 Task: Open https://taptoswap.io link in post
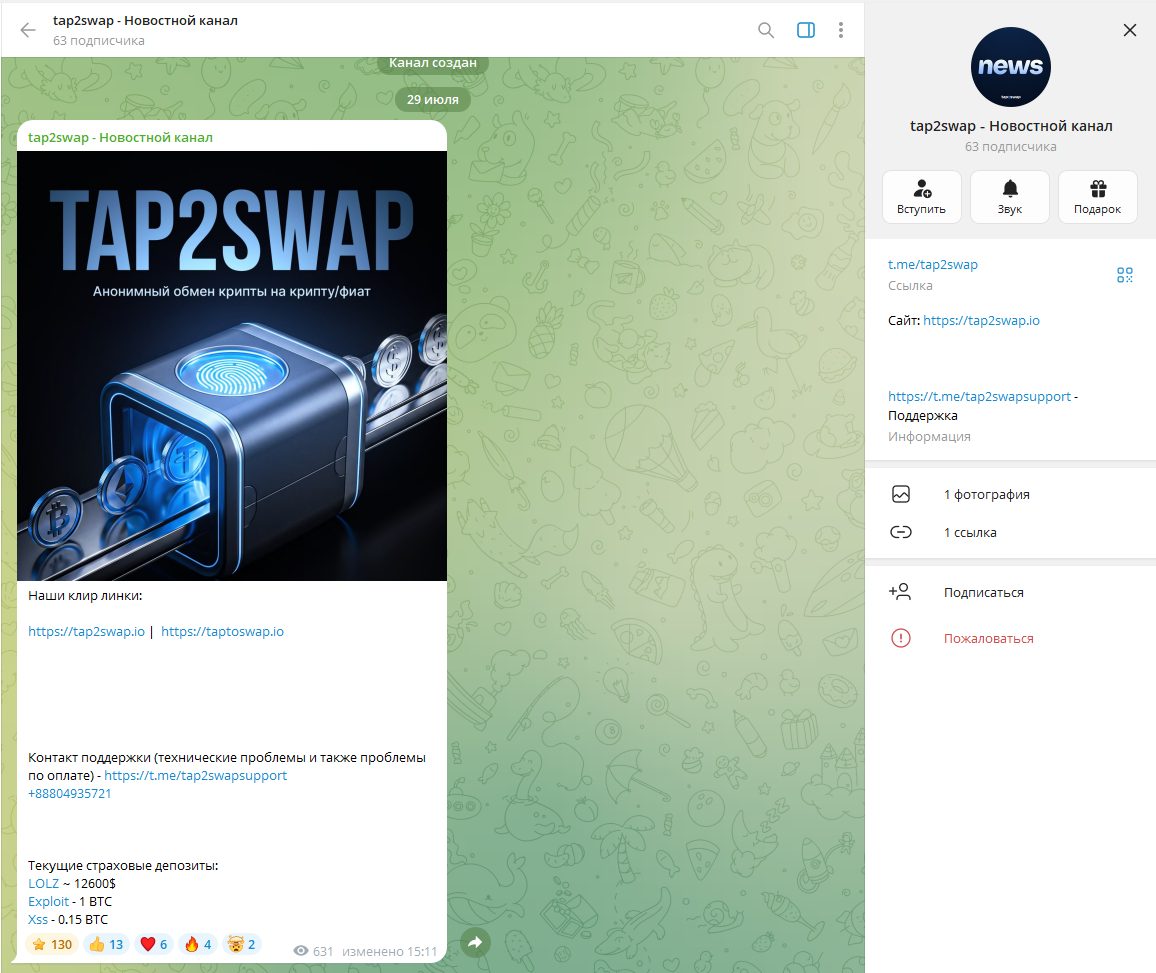point(222,632)
